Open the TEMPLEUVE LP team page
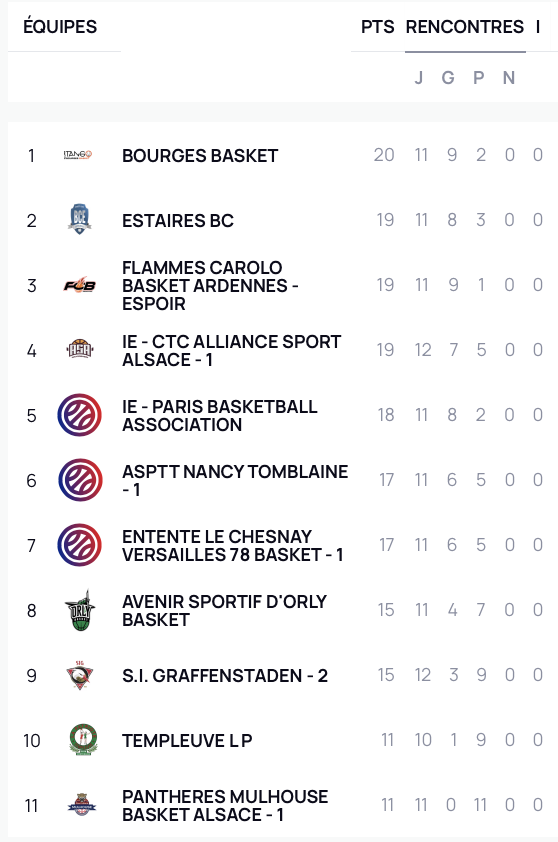558x842 pixels. (187, 741)
